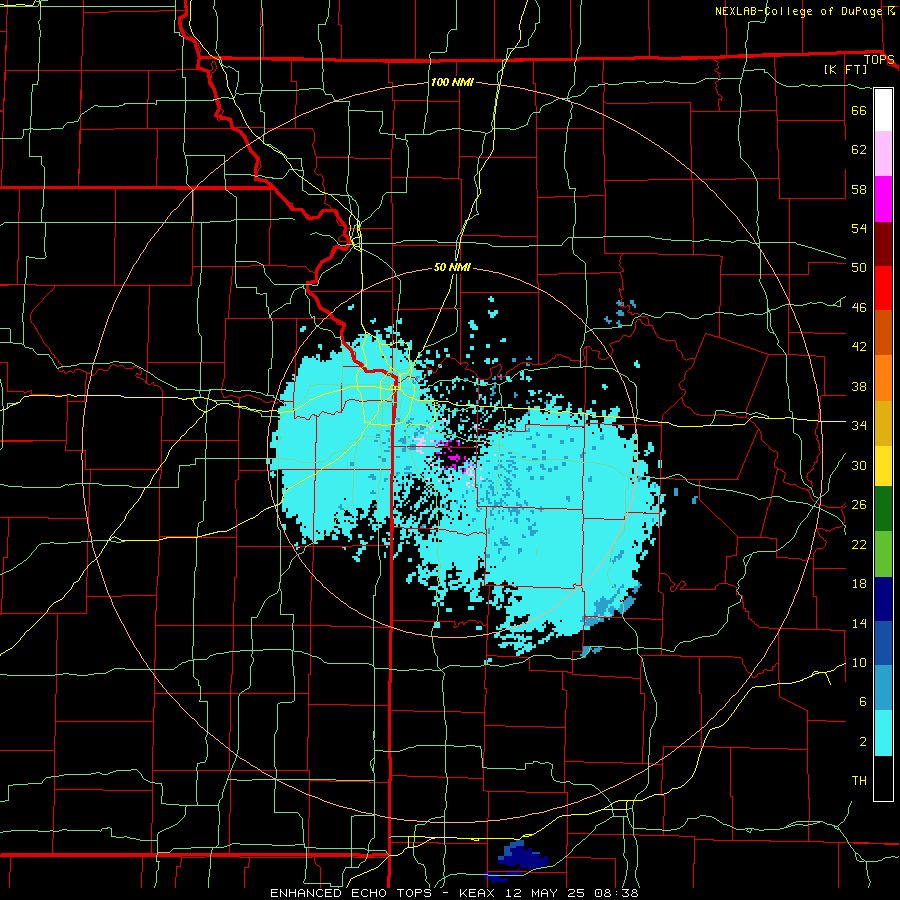
Task: Click the TOPS legend title
Action: [879, 59]
